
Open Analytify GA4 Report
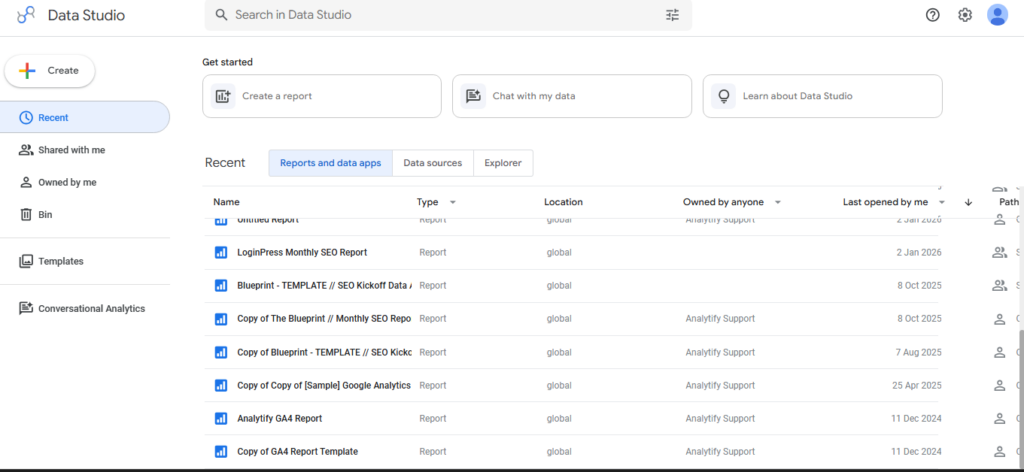(280, 419)
